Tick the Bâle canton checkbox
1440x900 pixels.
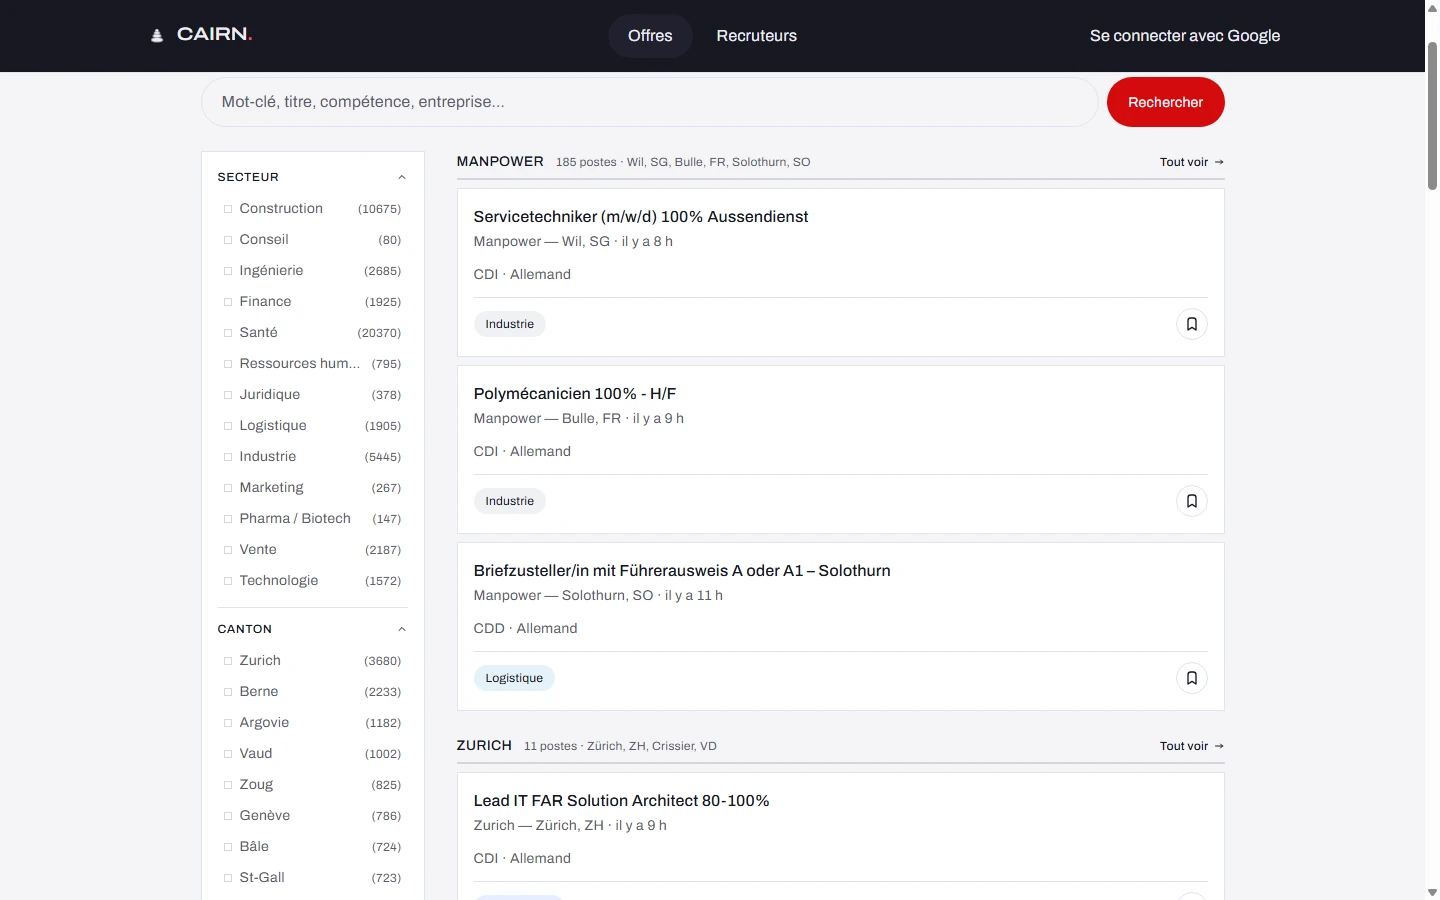click(228, 847)
